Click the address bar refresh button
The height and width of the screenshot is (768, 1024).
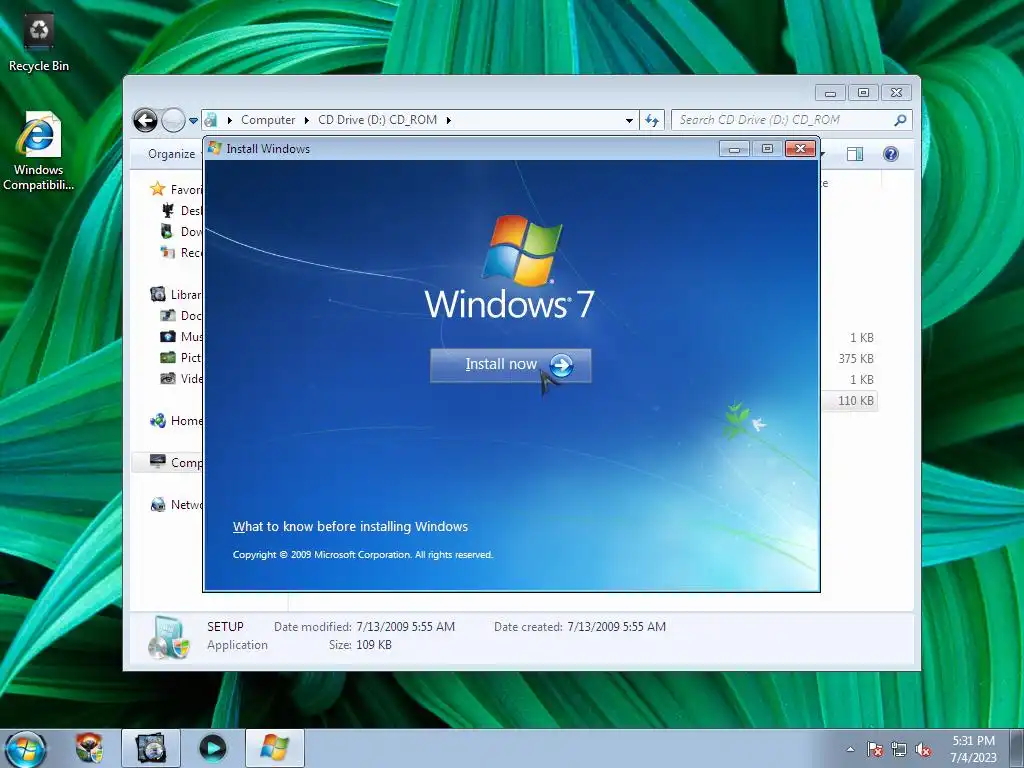652,120
